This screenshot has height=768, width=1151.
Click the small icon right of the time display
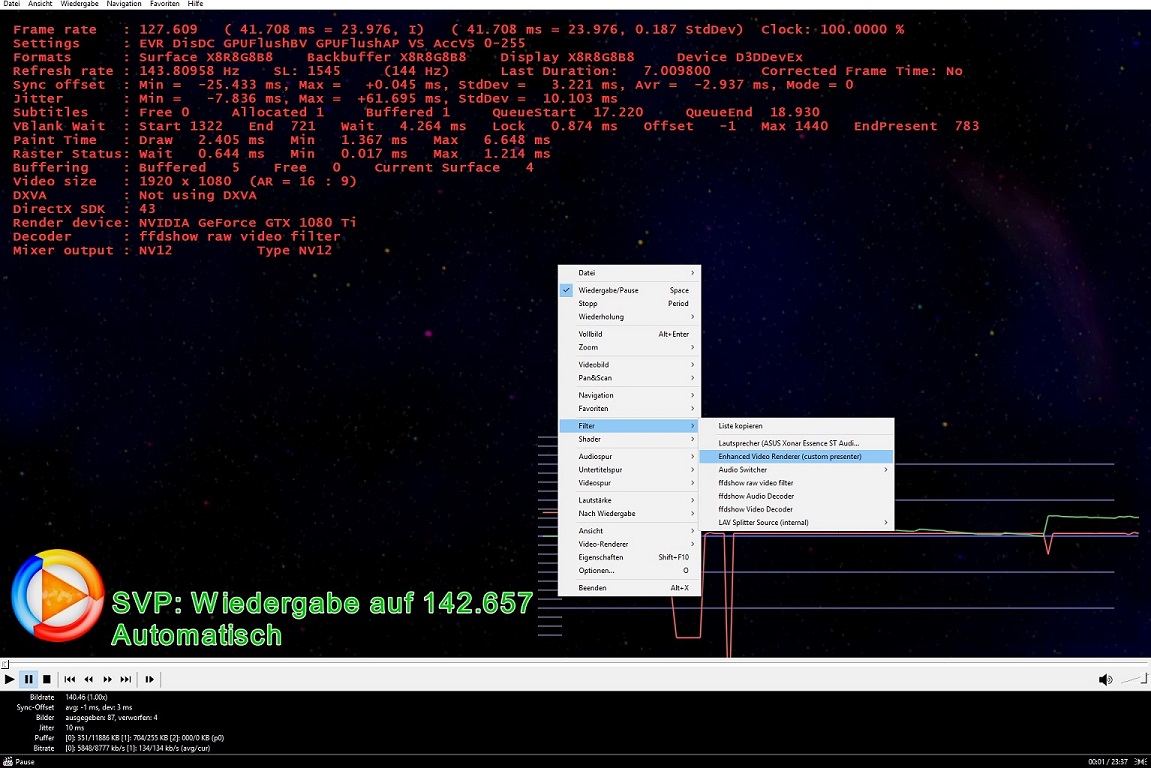[x=1140, y=761]
